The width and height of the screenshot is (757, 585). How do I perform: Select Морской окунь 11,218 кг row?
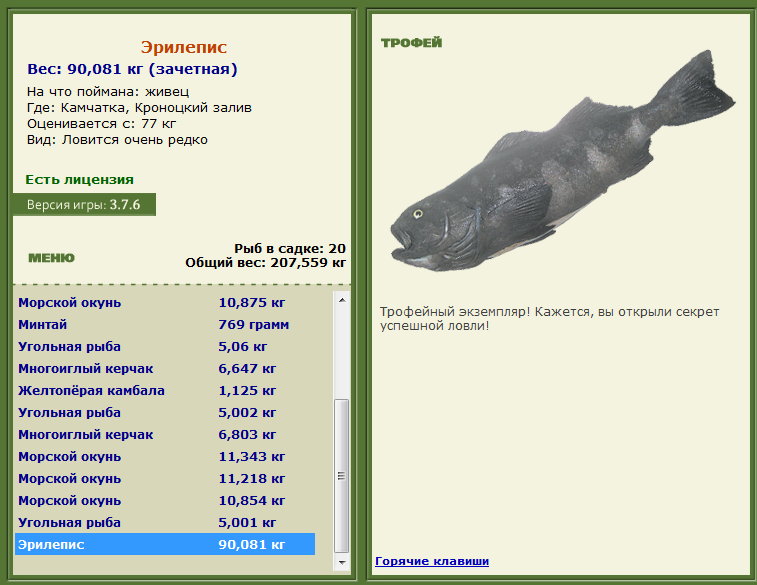165,479
